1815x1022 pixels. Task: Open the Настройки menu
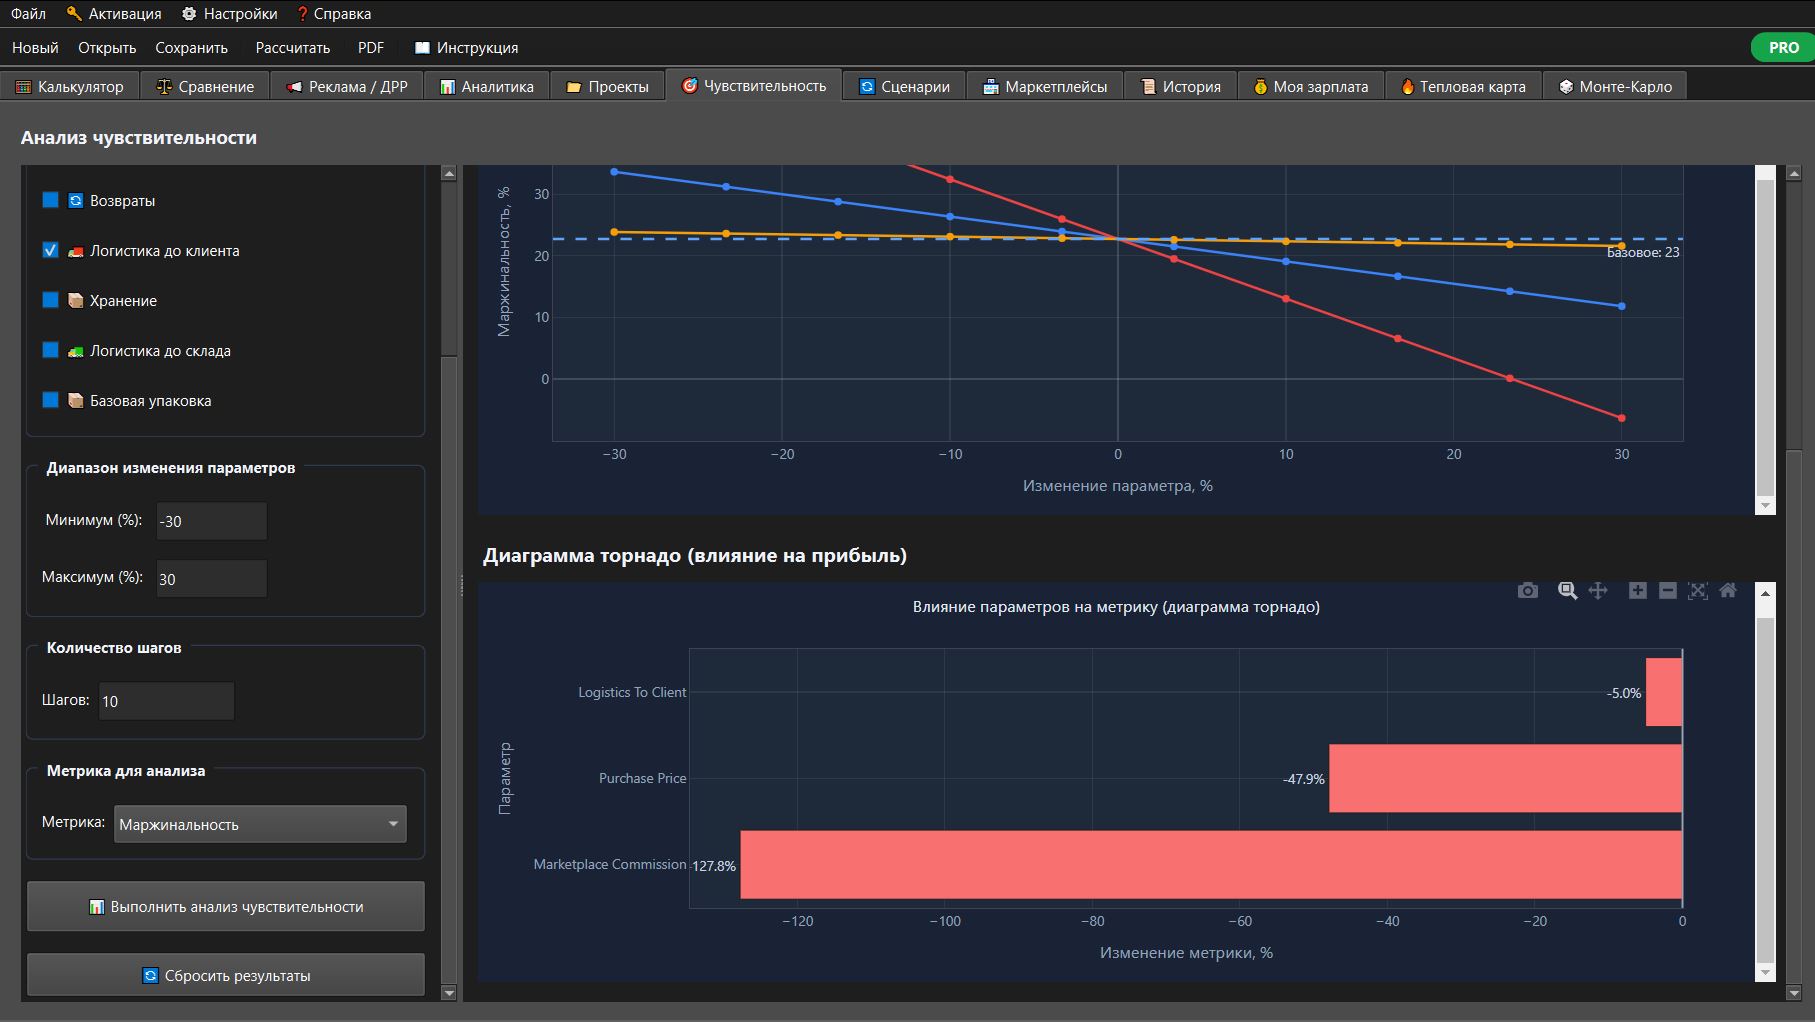coord(230,14)
